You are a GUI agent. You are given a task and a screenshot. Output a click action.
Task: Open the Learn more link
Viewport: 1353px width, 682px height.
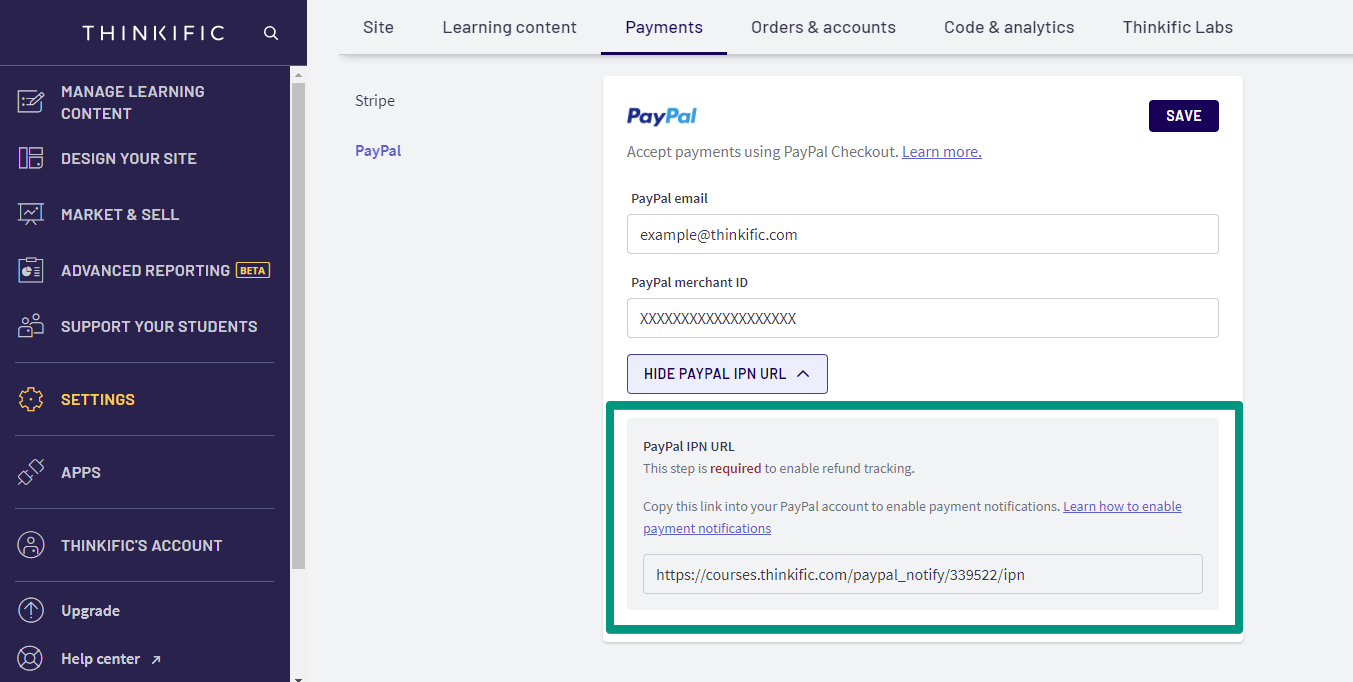[940, 151]
